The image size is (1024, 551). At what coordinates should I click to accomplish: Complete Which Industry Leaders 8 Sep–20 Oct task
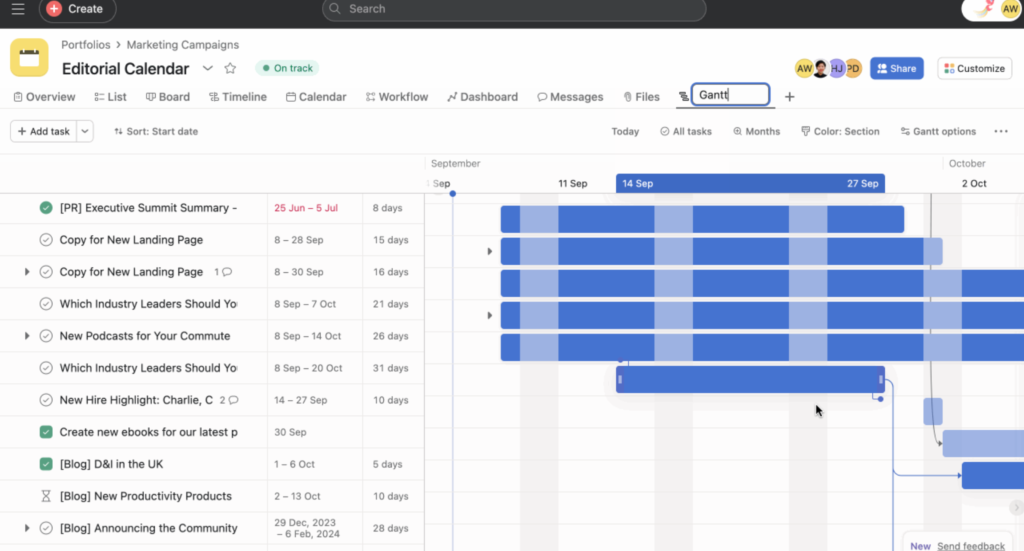pos(46,368)
